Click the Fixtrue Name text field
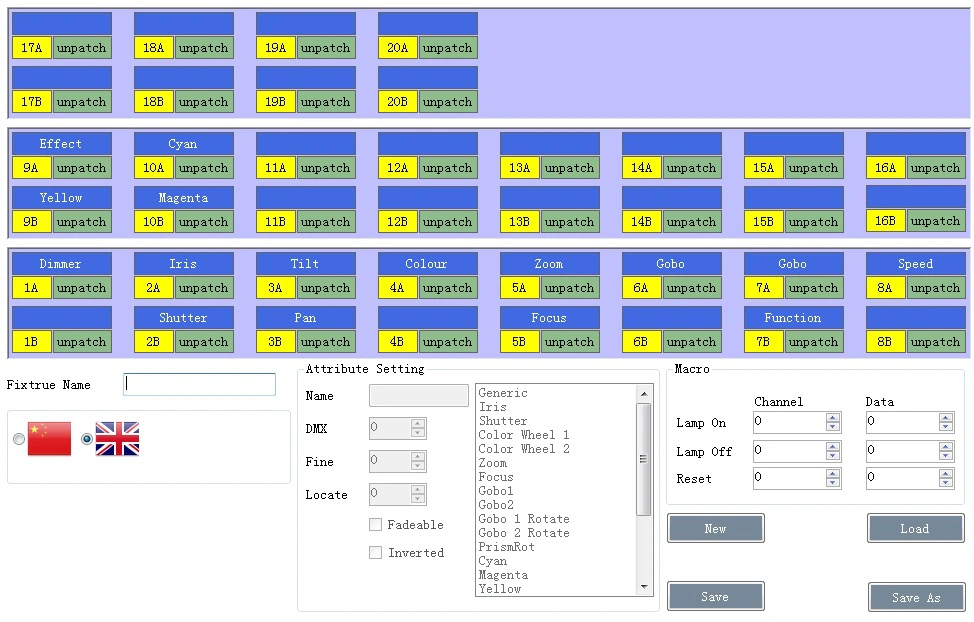This screenshot has height=622, width=974. tap(199, 384)
